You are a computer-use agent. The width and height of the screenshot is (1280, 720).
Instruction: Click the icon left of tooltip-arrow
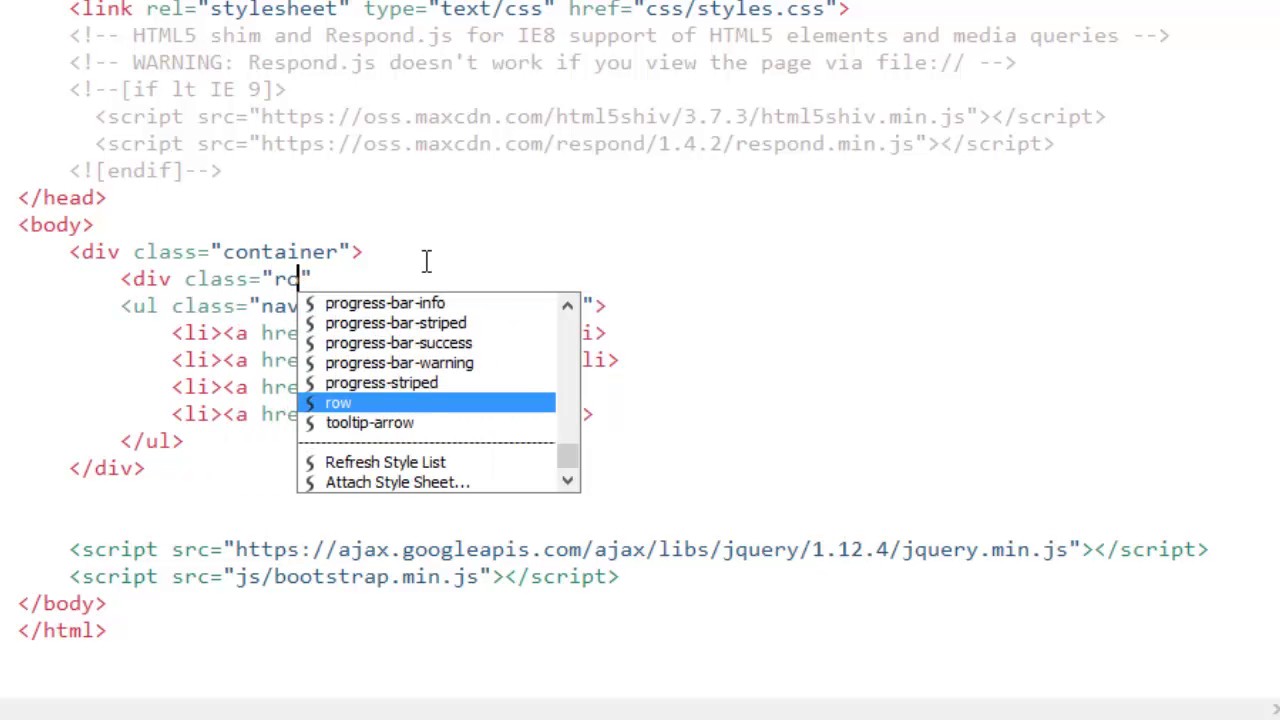tap(310, 423)
